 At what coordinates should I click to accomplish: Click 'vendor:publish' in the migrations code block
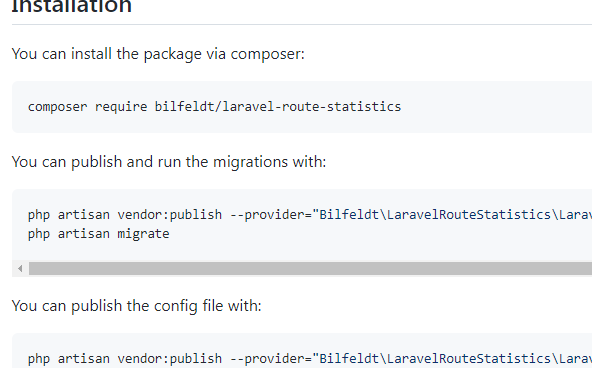(170, 215)
